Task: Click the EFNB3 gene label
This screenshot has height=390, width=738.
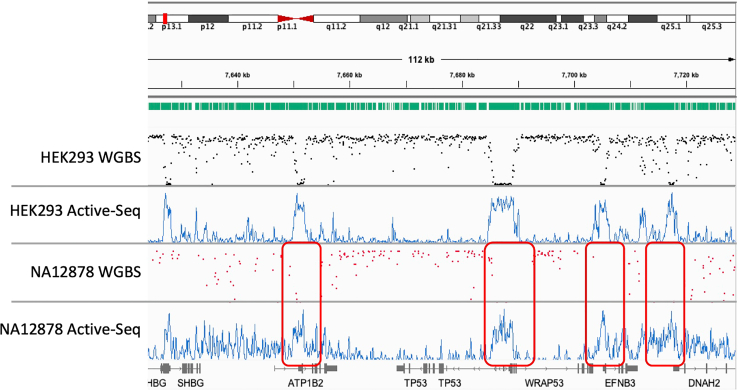Action: click(x=620, y=383)
